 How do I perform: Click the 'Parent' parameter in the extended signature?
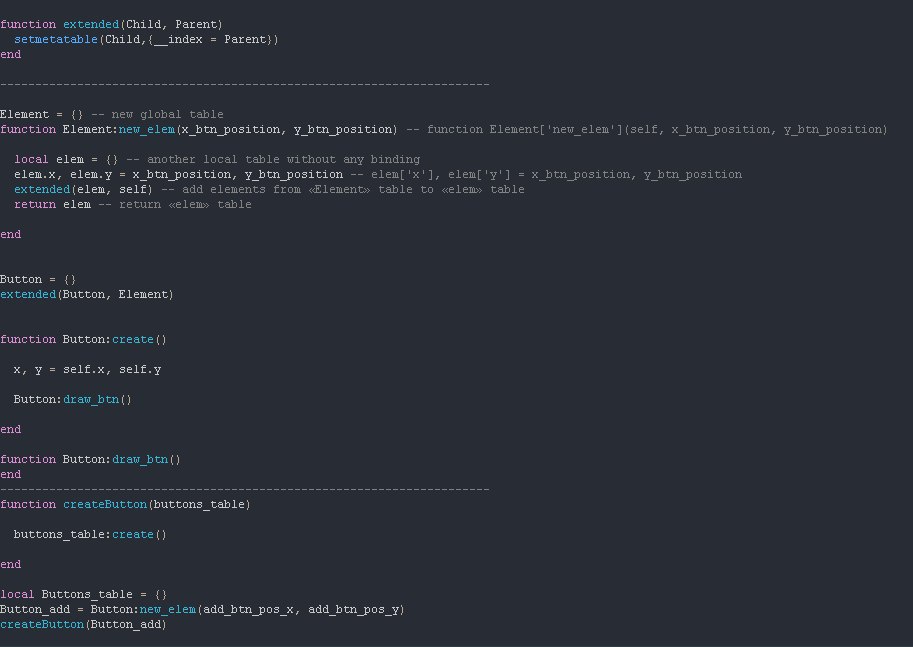196,24
